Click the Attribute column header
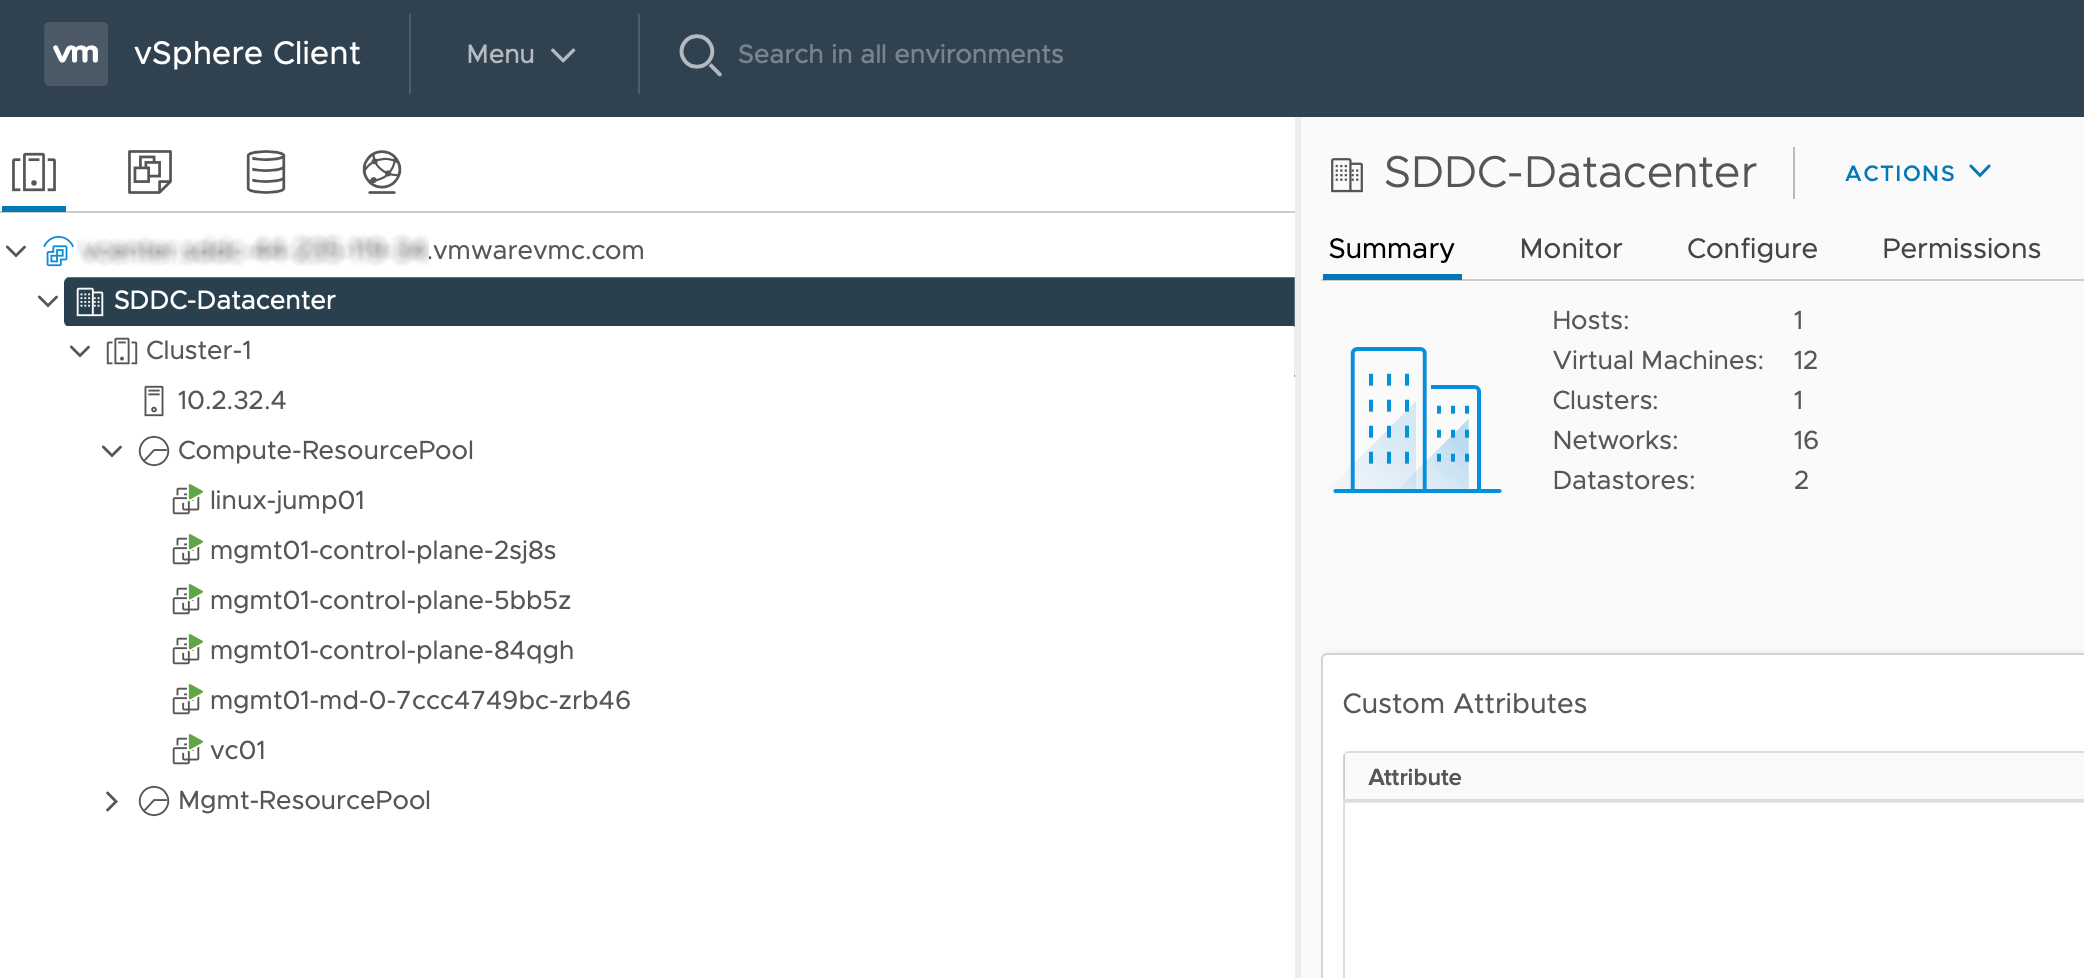 [x=1414, y=777]
